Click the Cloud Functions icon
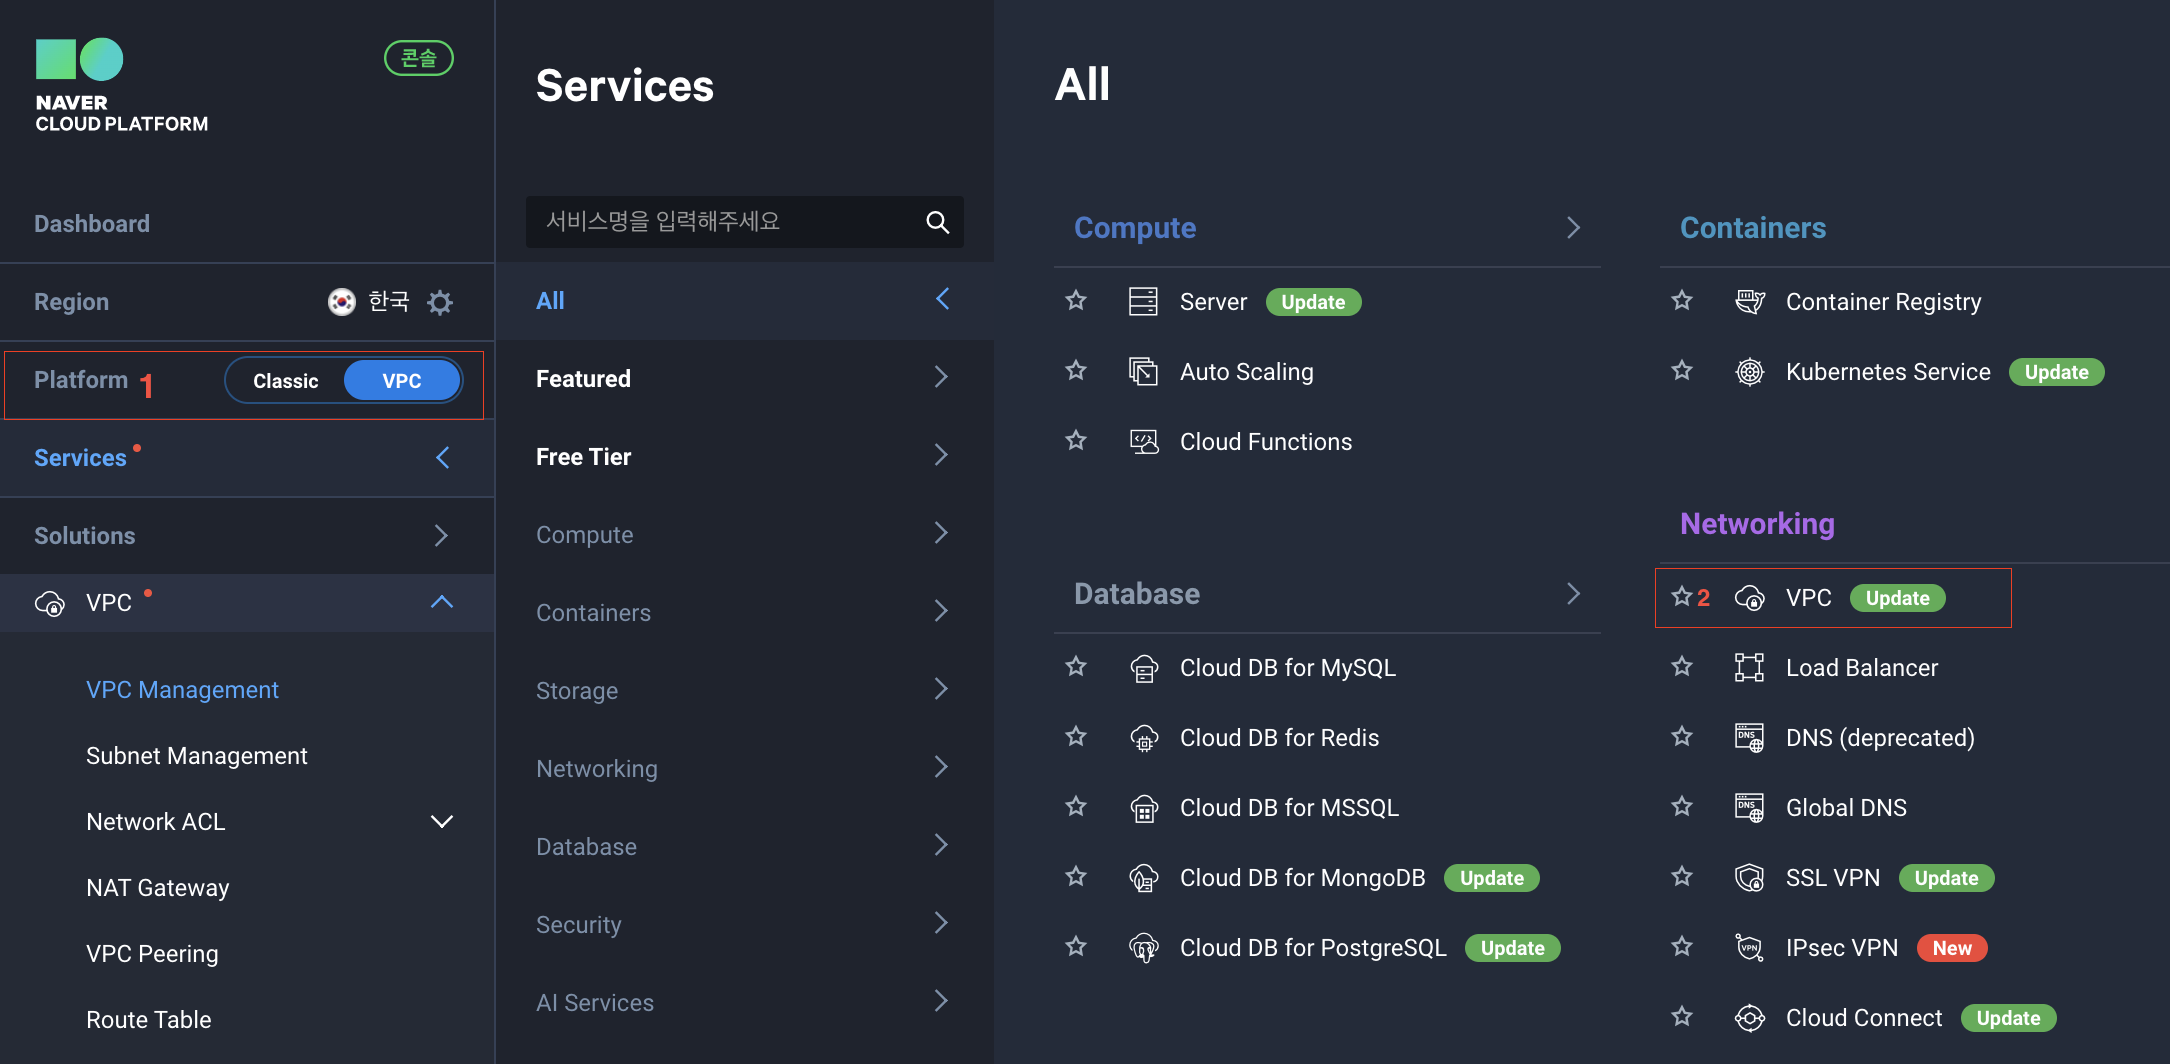The image size is (2170, 1064). tap(1143, 441)
